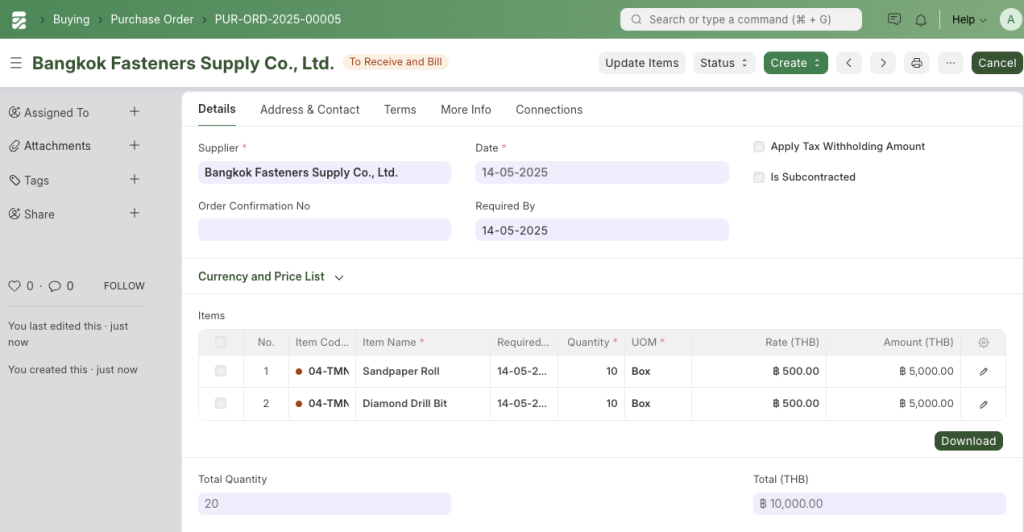This screenshot has width=1024, height=532.
Task: Click the Update Items button
Action: point(642,63)
